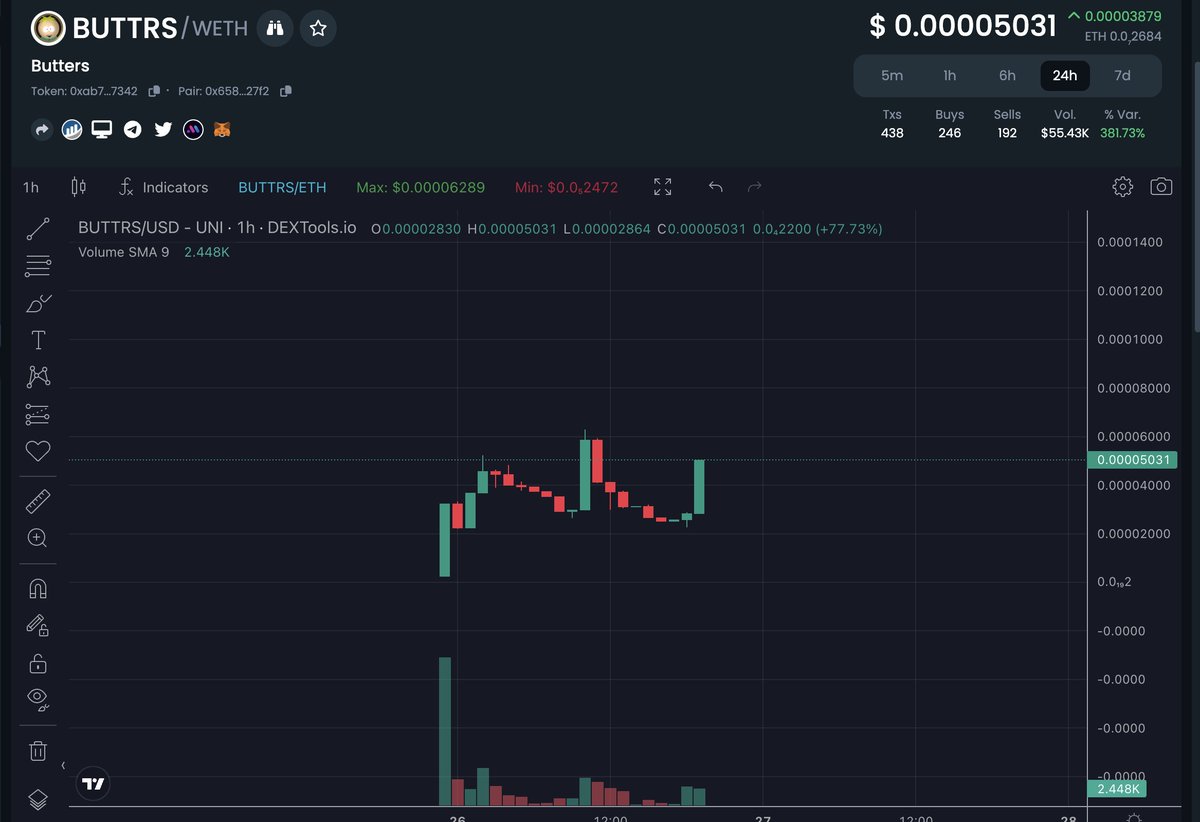1200x822 pixels.
Task: Click the 2.448K volume tag on axis
Action: pyautogui.click(x=1117, y=789)
